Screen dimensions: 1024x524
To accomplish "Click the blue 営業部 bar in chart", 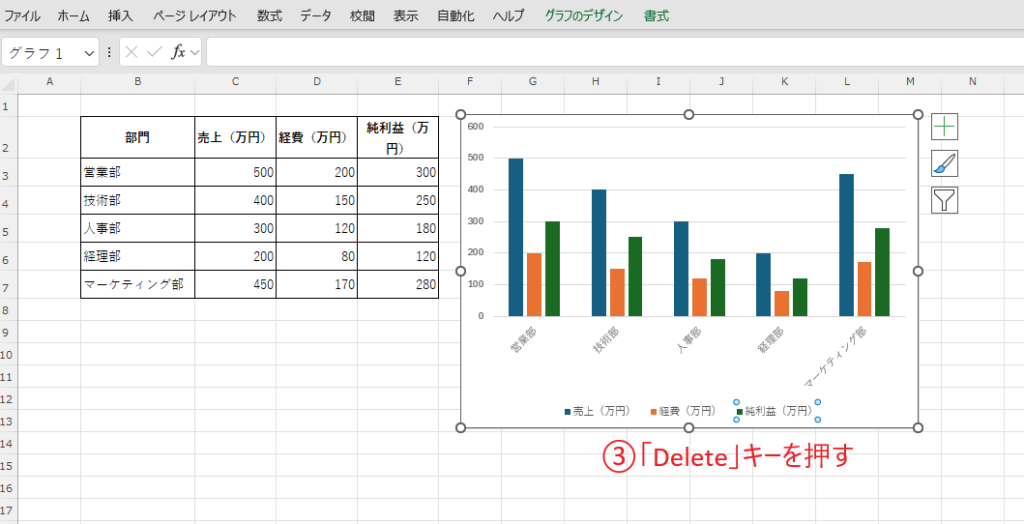I will point(516,237).
